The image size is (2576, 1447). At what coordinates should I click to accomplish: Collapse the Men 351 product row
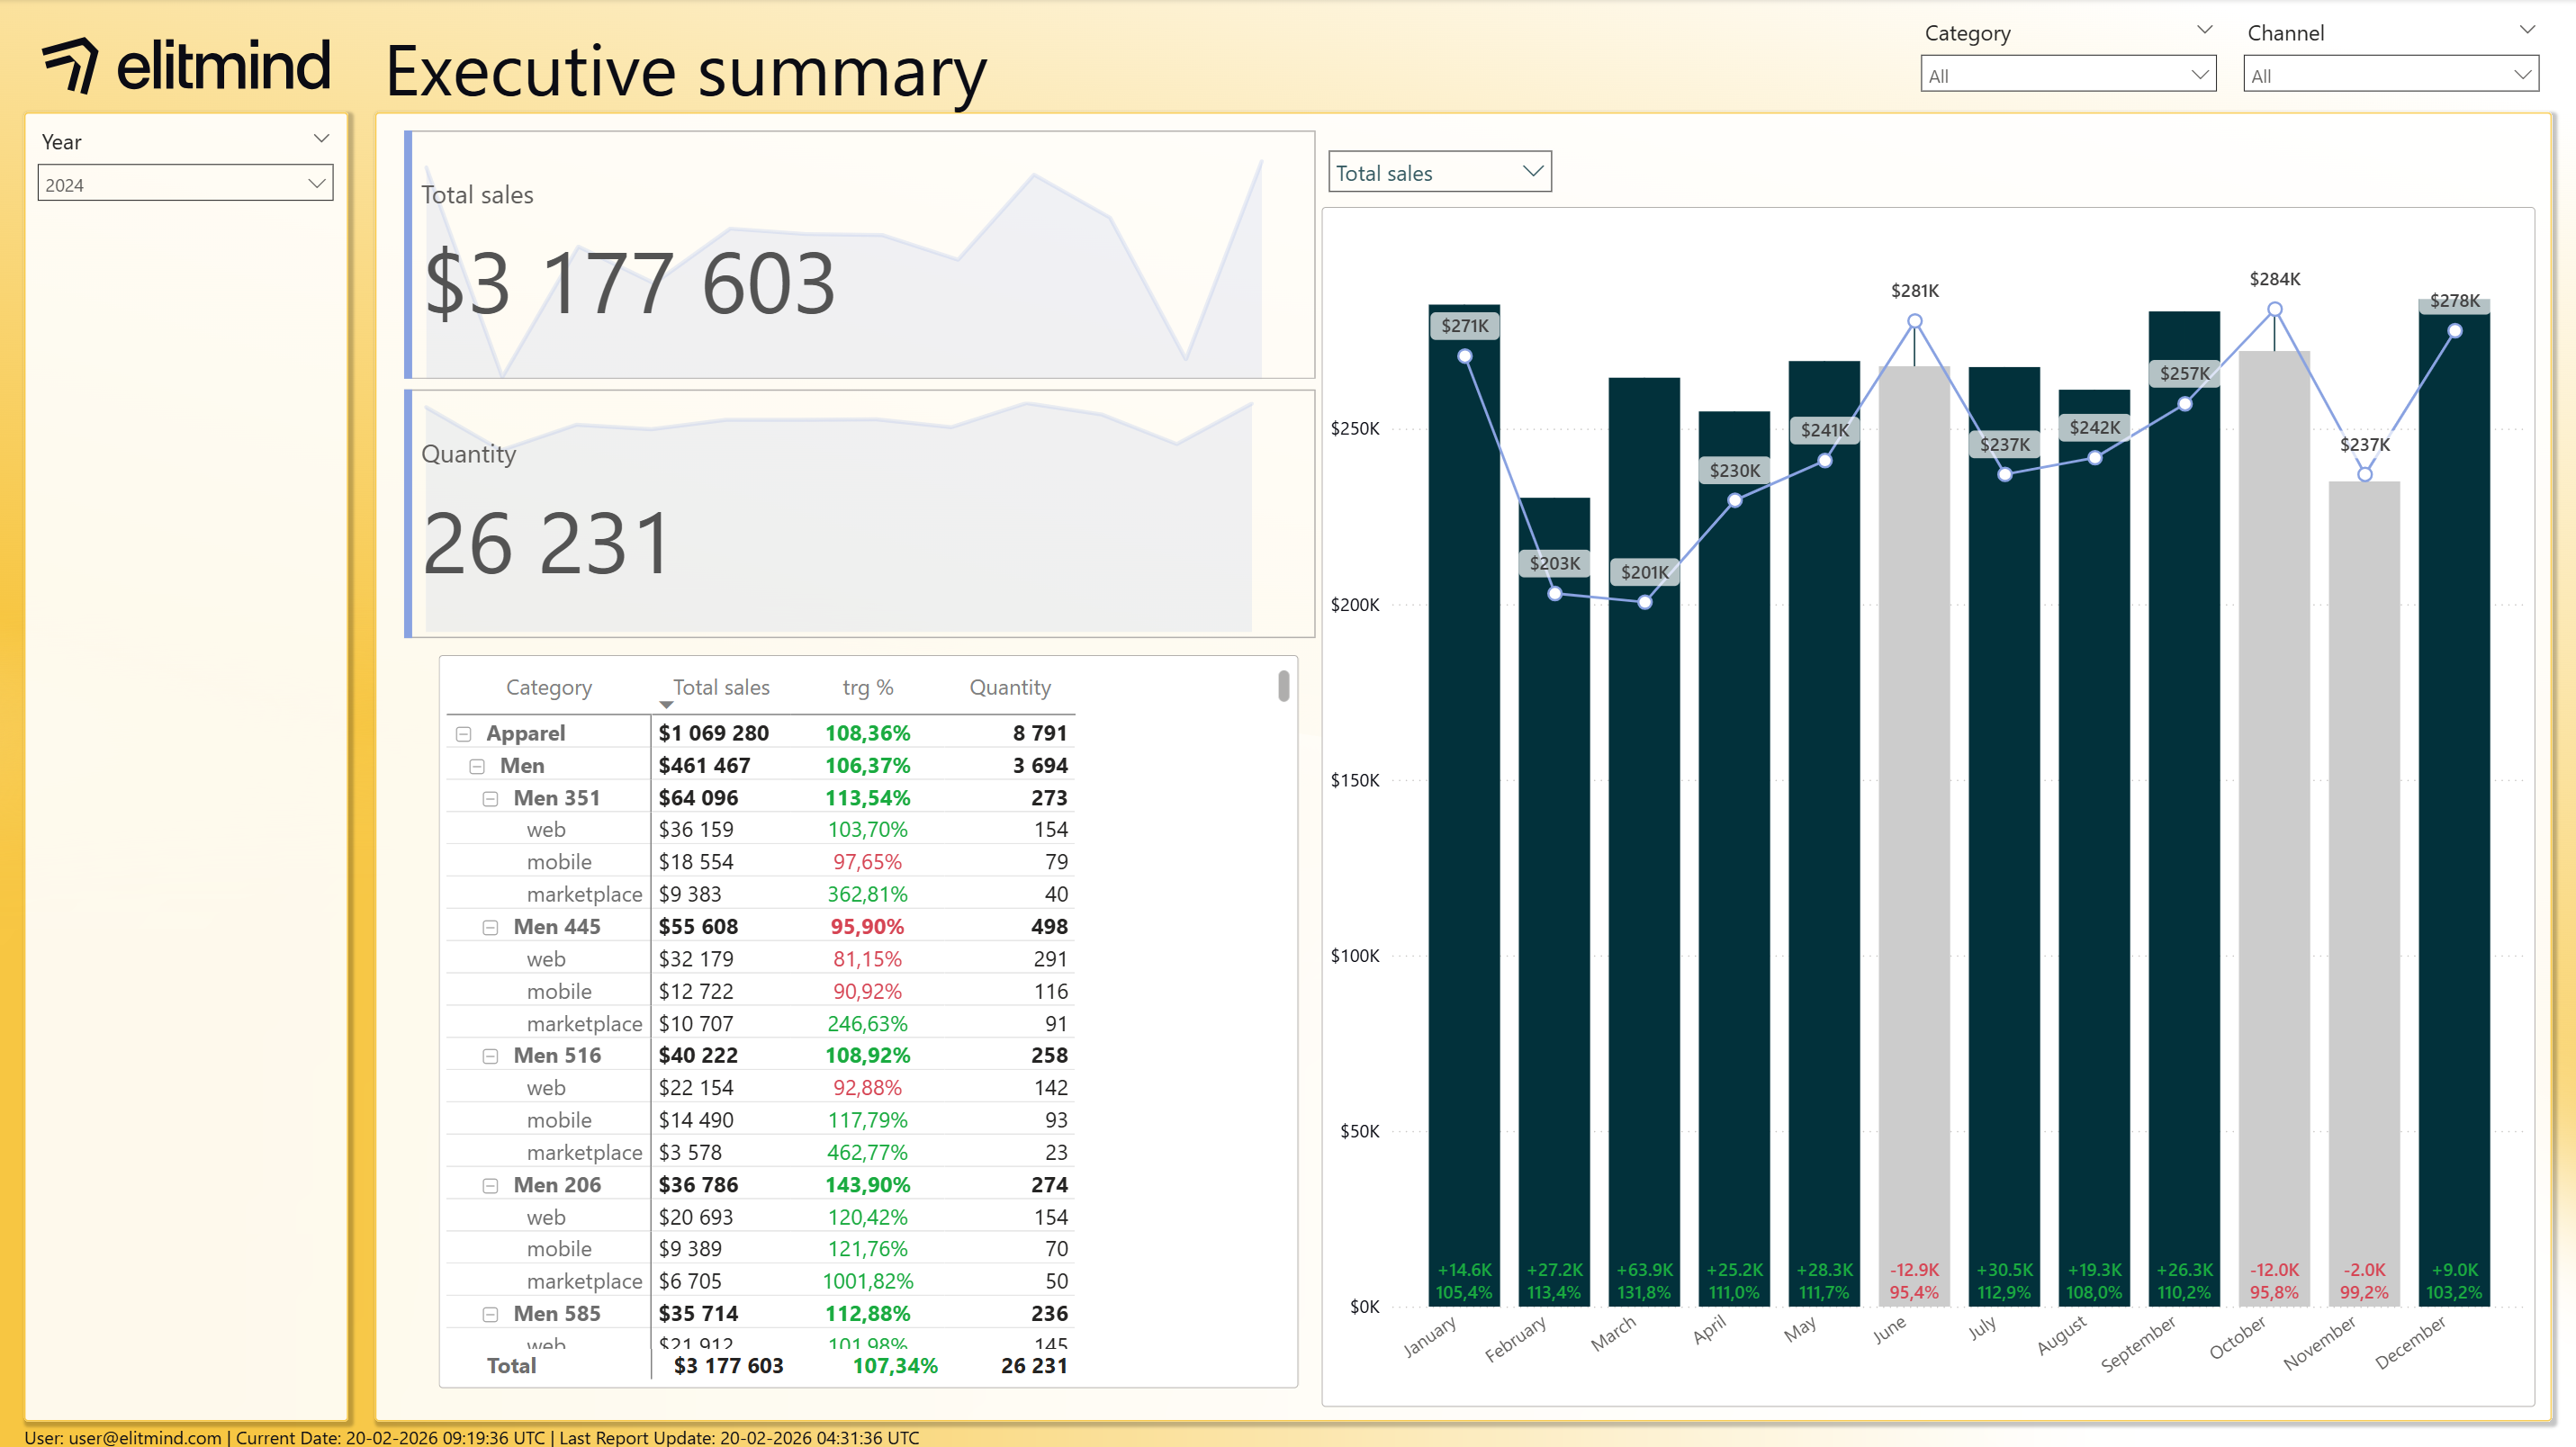(490, 799)
